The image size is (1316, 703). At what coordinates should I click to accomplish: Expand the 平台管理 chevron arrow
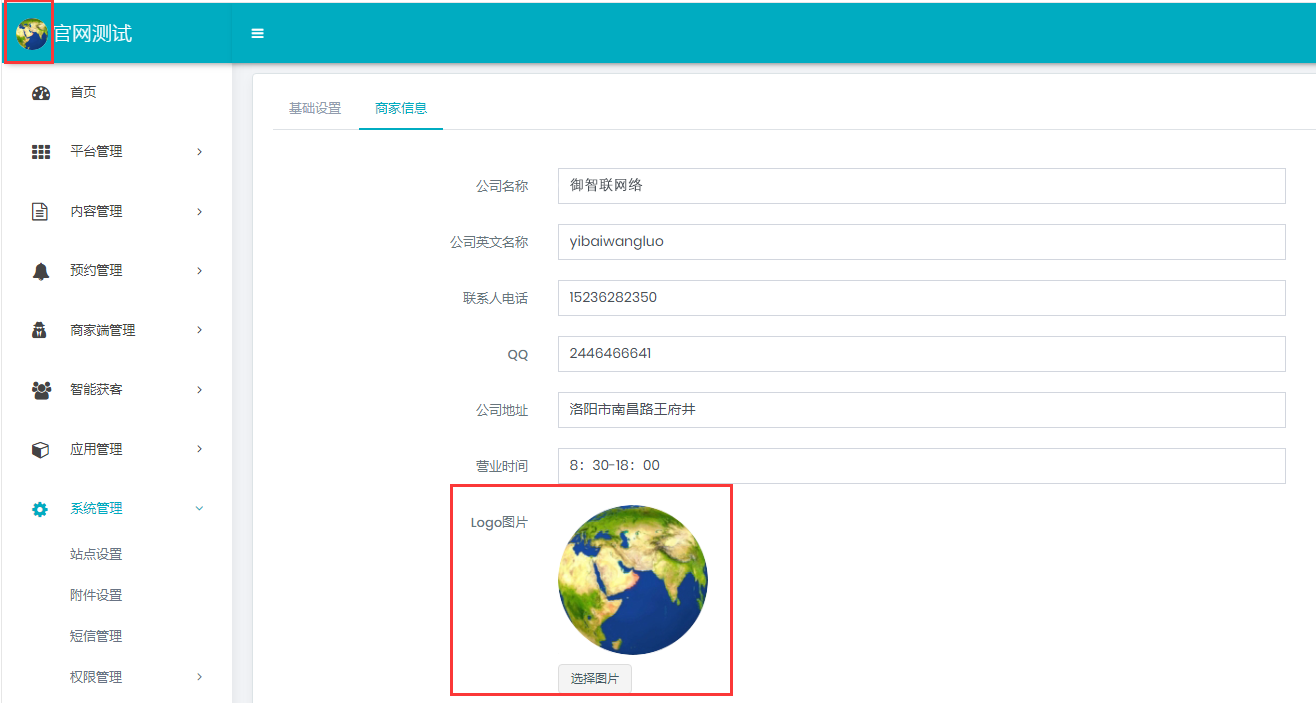[199, 152]
